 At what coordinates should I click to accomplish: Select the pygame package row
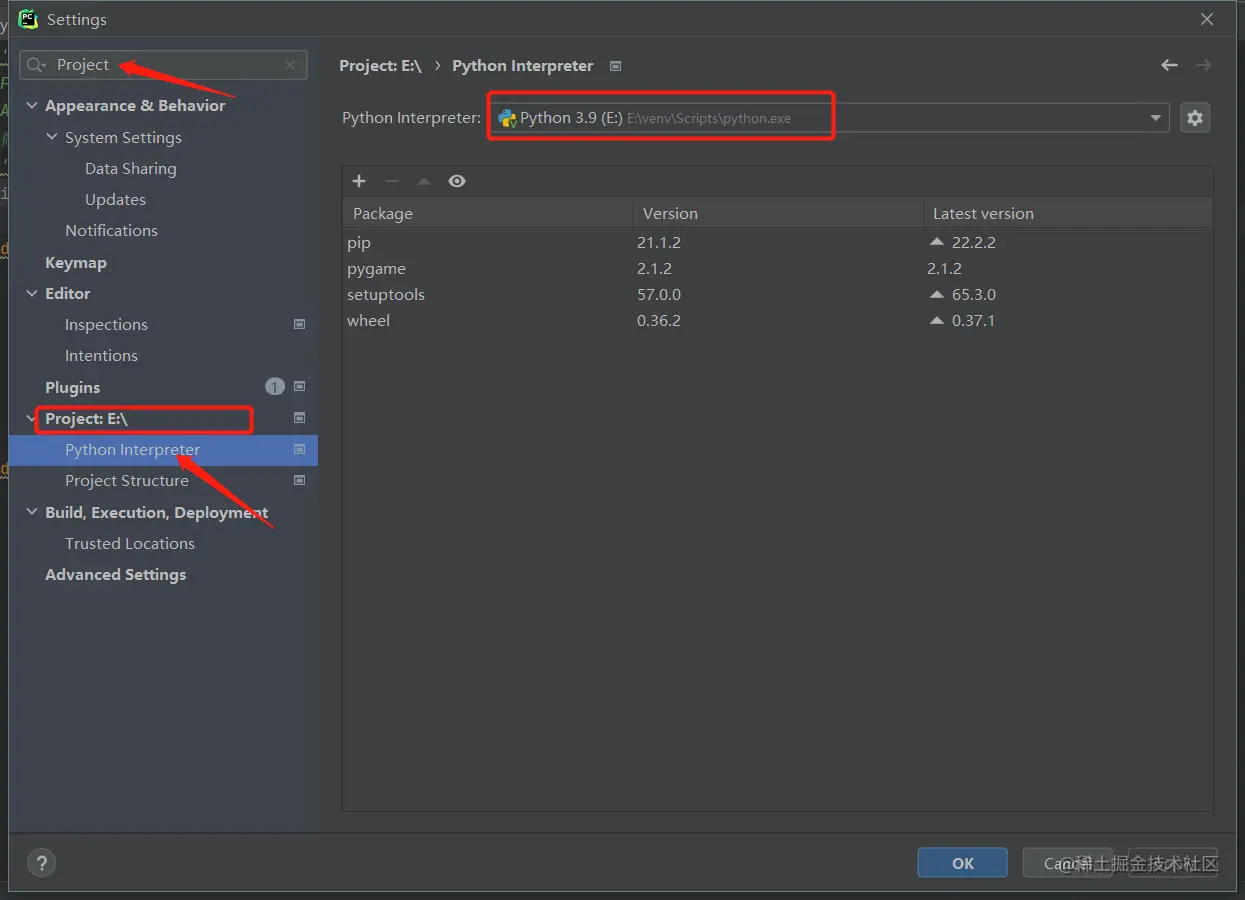[777, 268]
